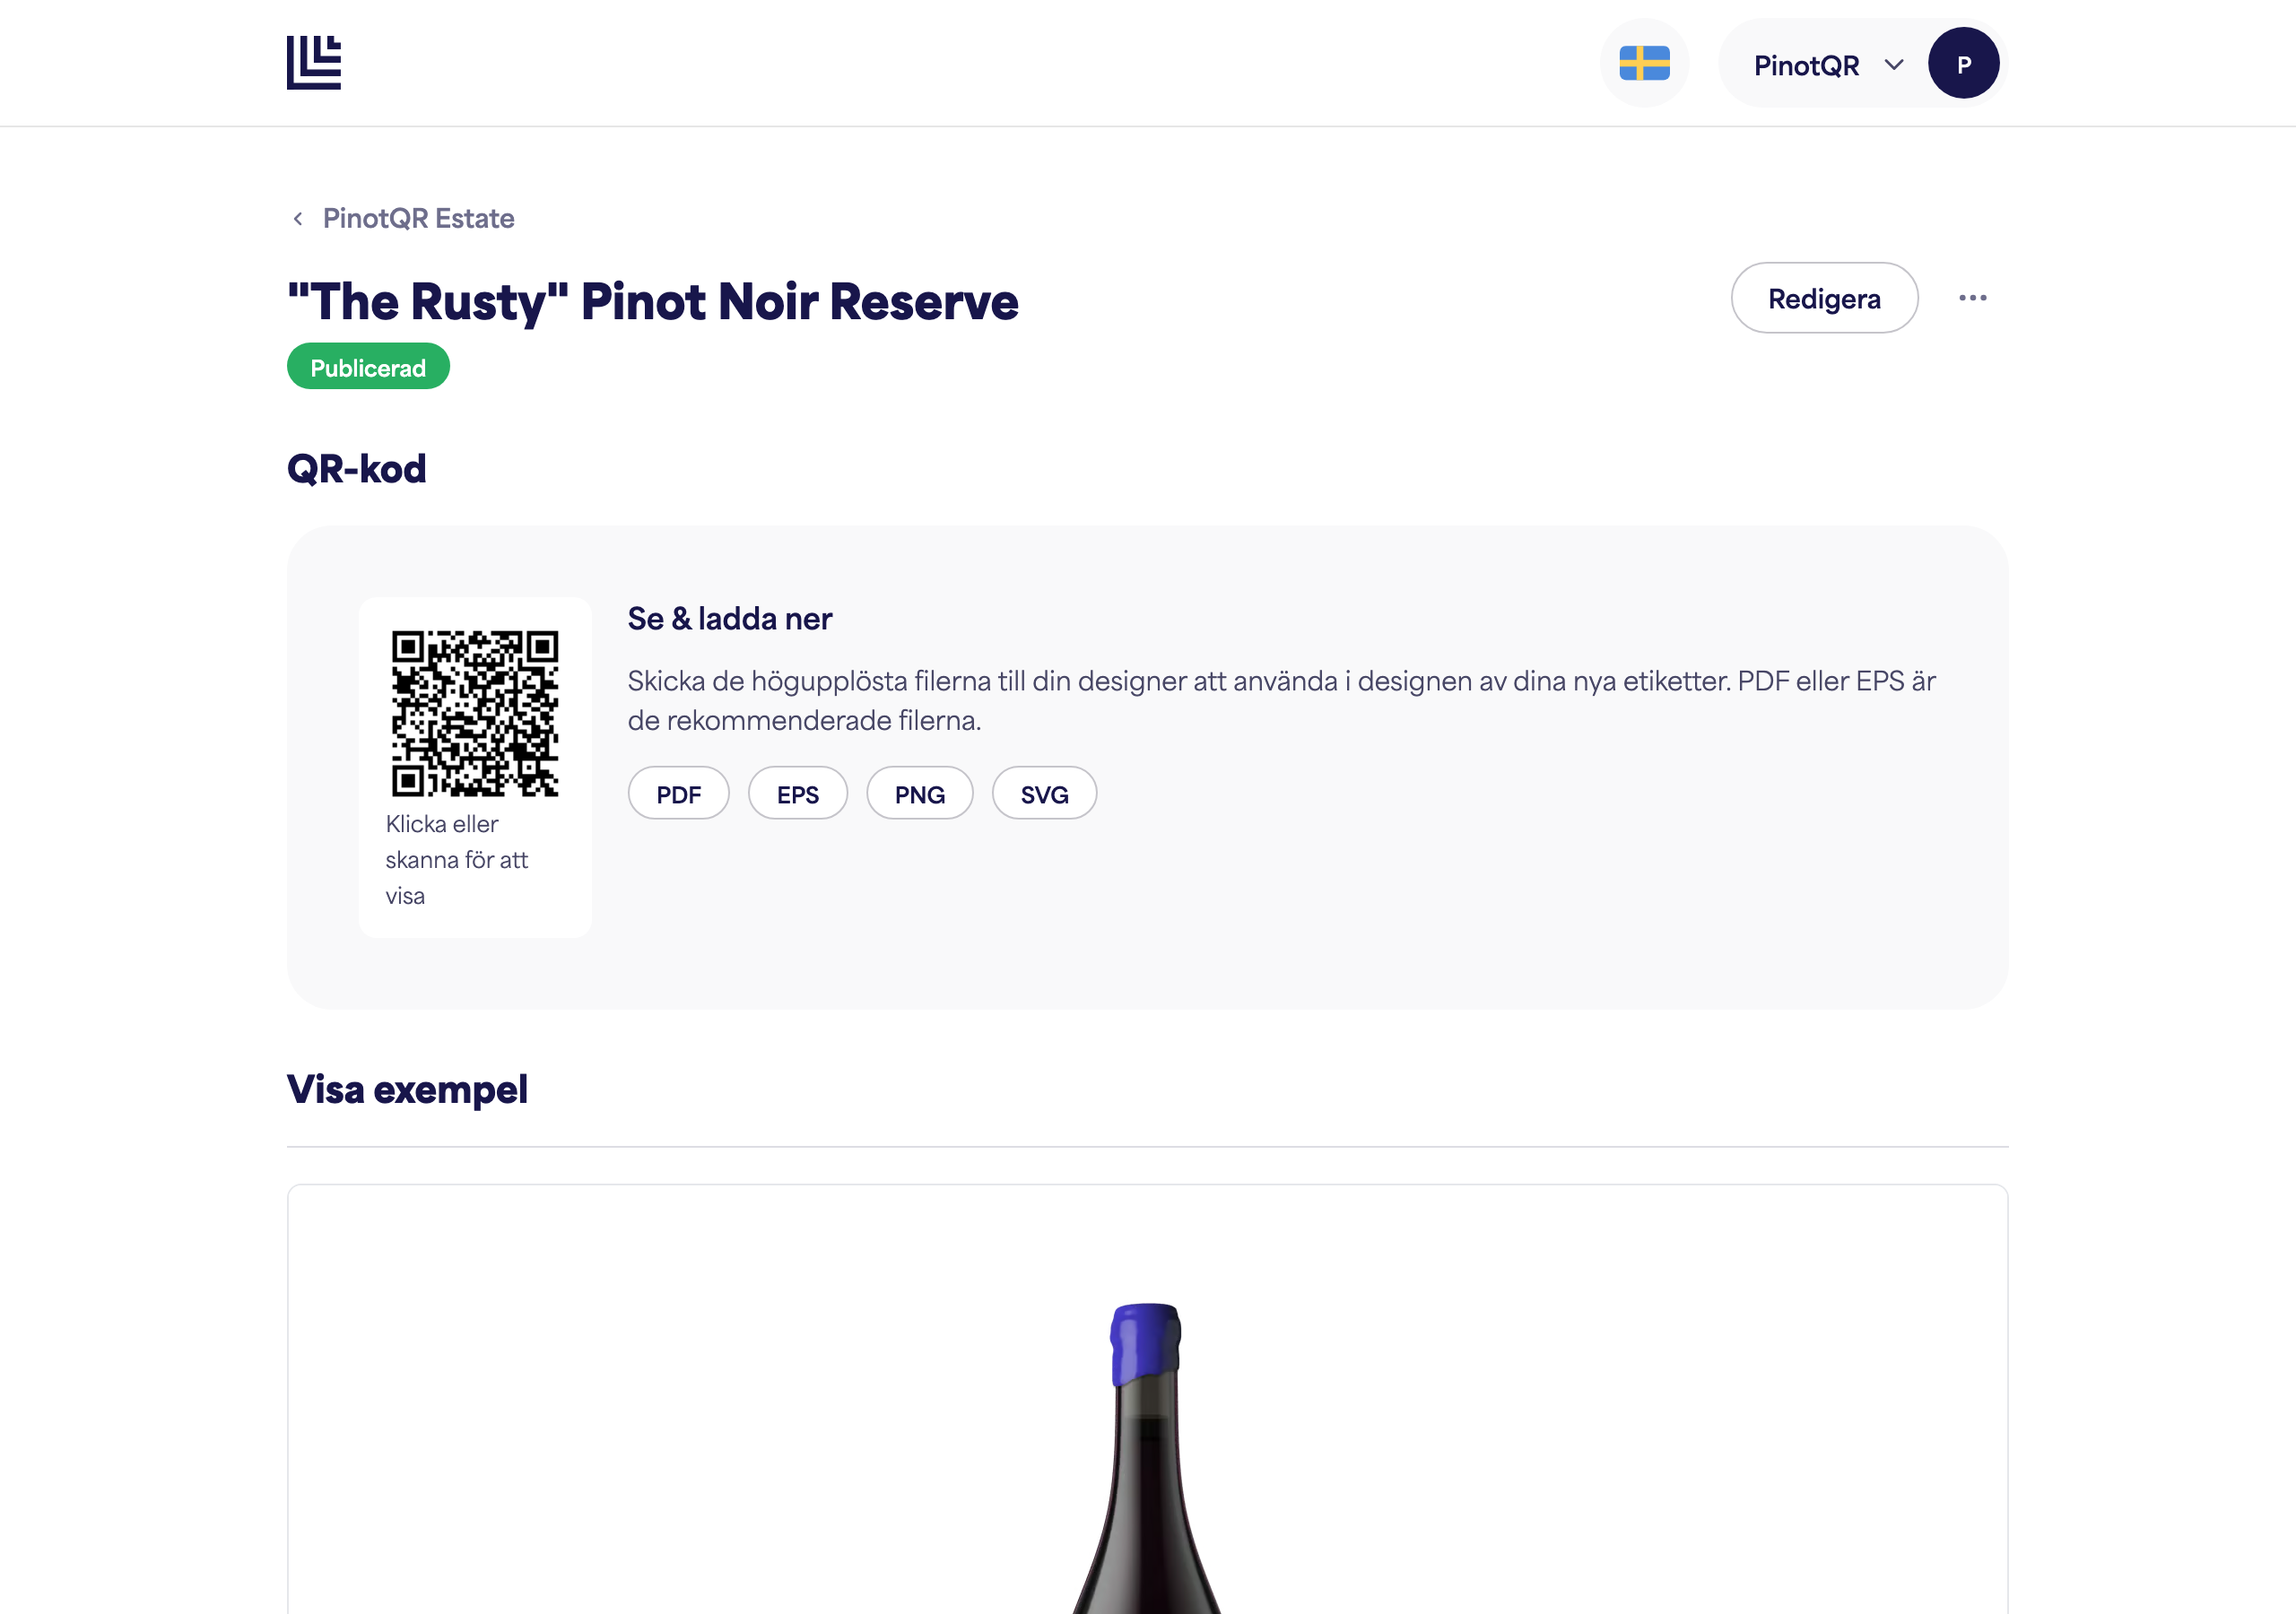The image size is (2296, 1614).
Task: Download the QR code as PDF
Action: coord(678,794)
